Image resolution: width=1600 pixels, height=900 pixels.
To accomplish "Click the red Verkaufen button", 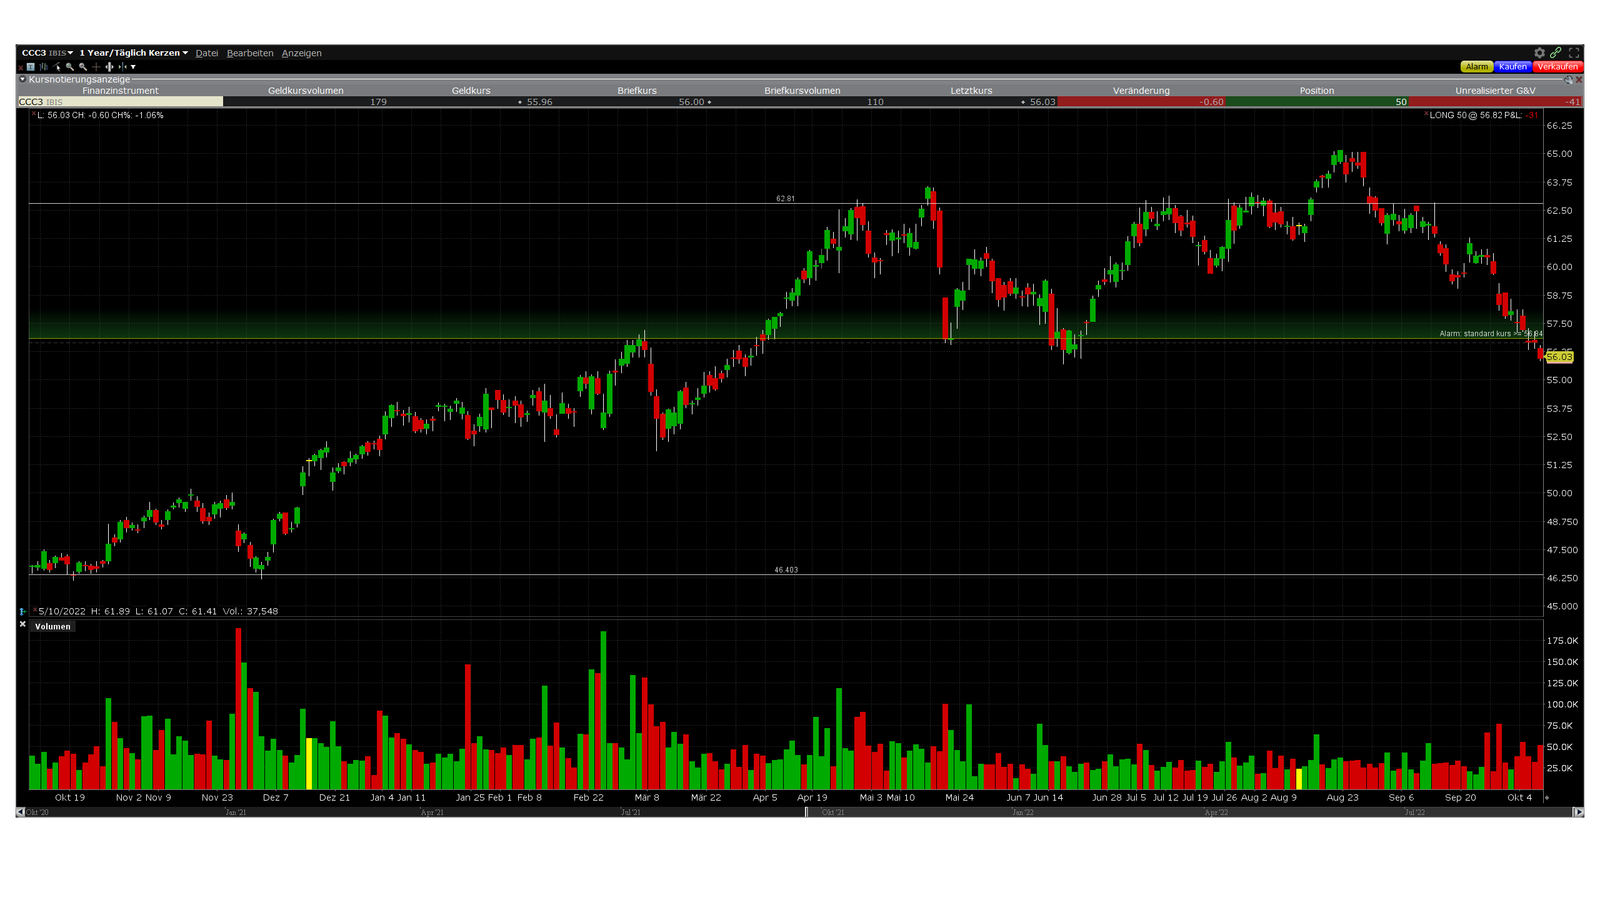I will tap(1557, 67).
